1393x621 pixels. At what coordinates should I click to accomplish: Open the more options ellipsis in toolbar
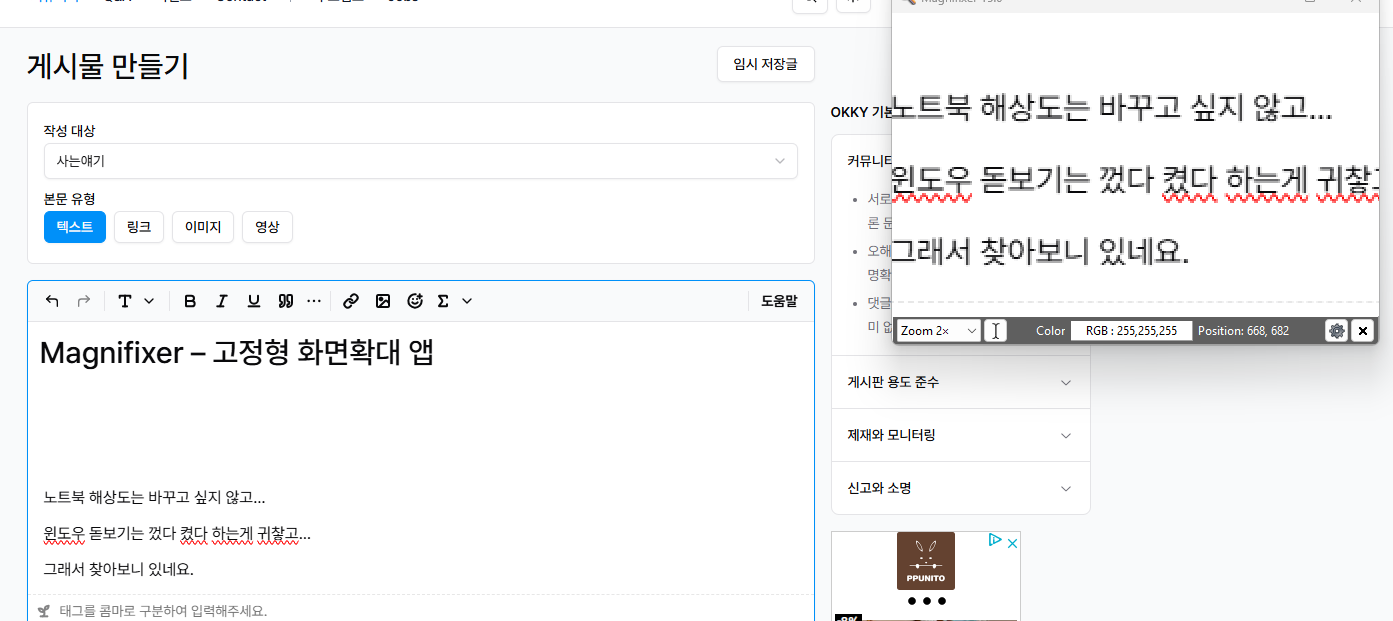coord(314,301)
